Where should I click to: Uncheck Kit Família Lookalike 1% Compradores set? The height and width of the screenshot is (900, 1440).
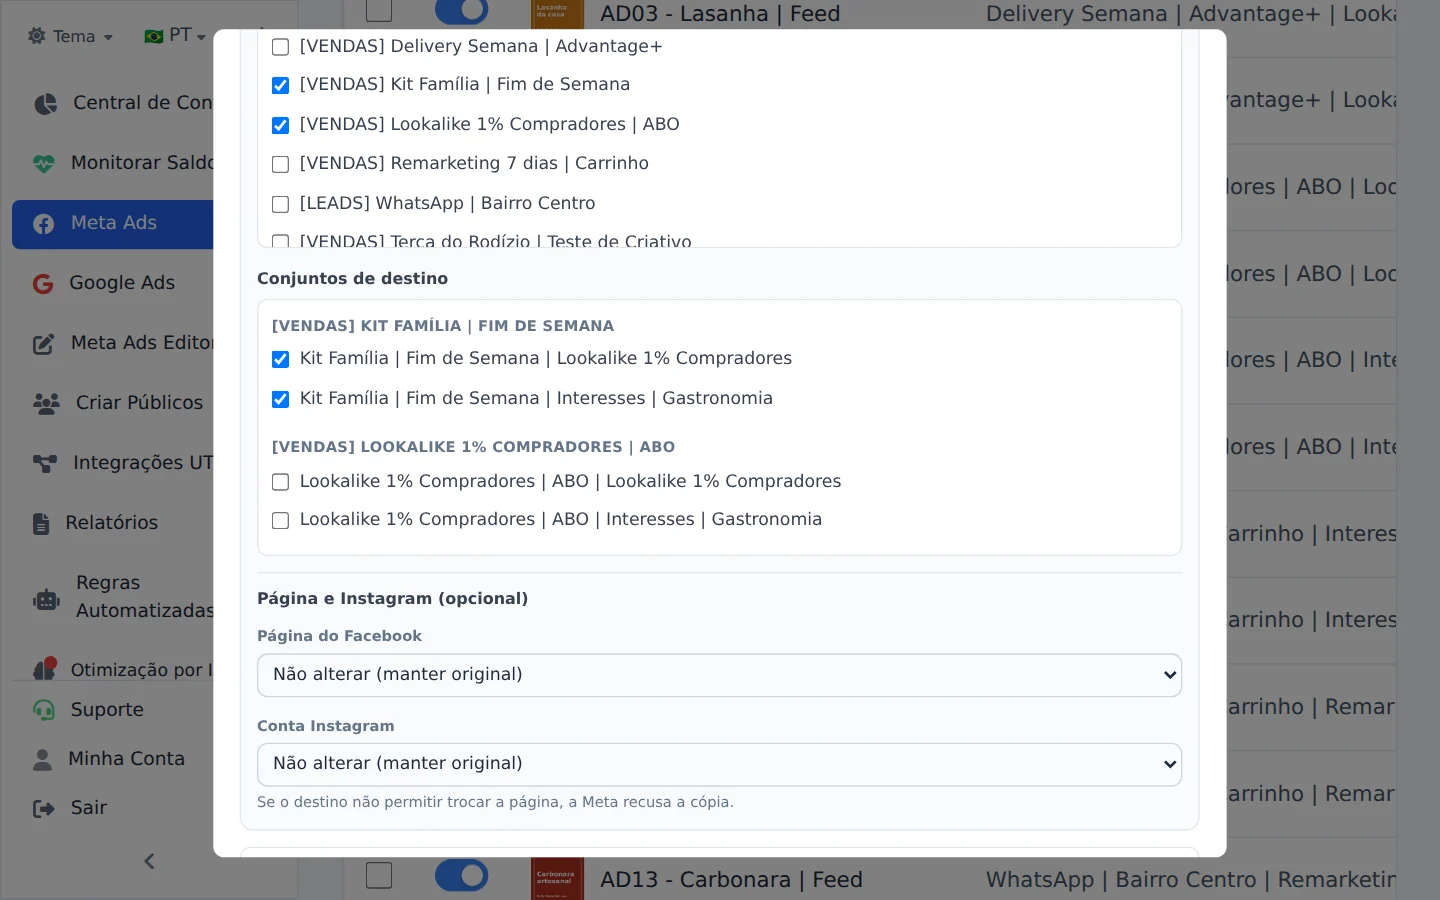(281, 359)
